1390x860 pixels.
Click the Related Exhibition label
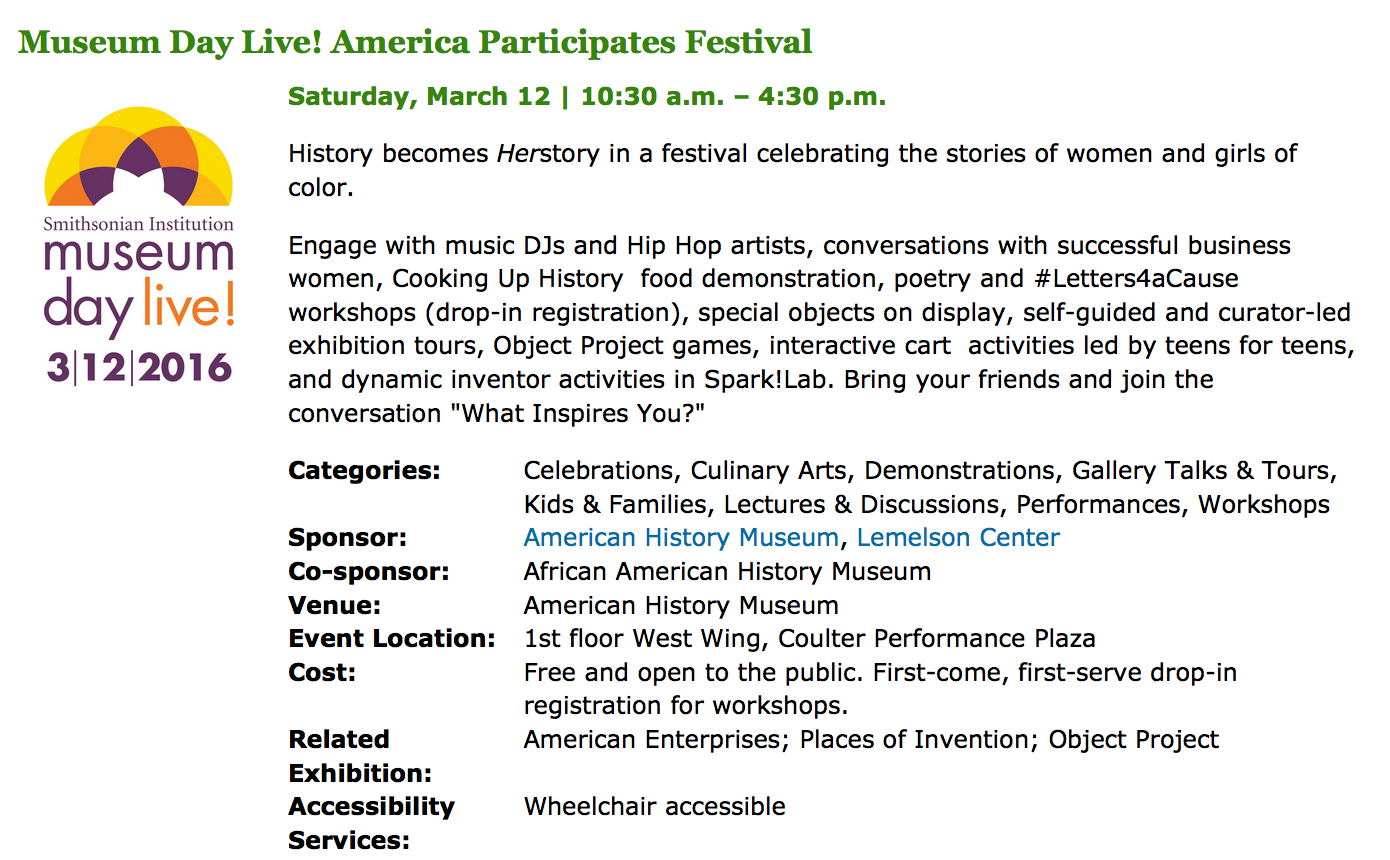tap(359, 756)
